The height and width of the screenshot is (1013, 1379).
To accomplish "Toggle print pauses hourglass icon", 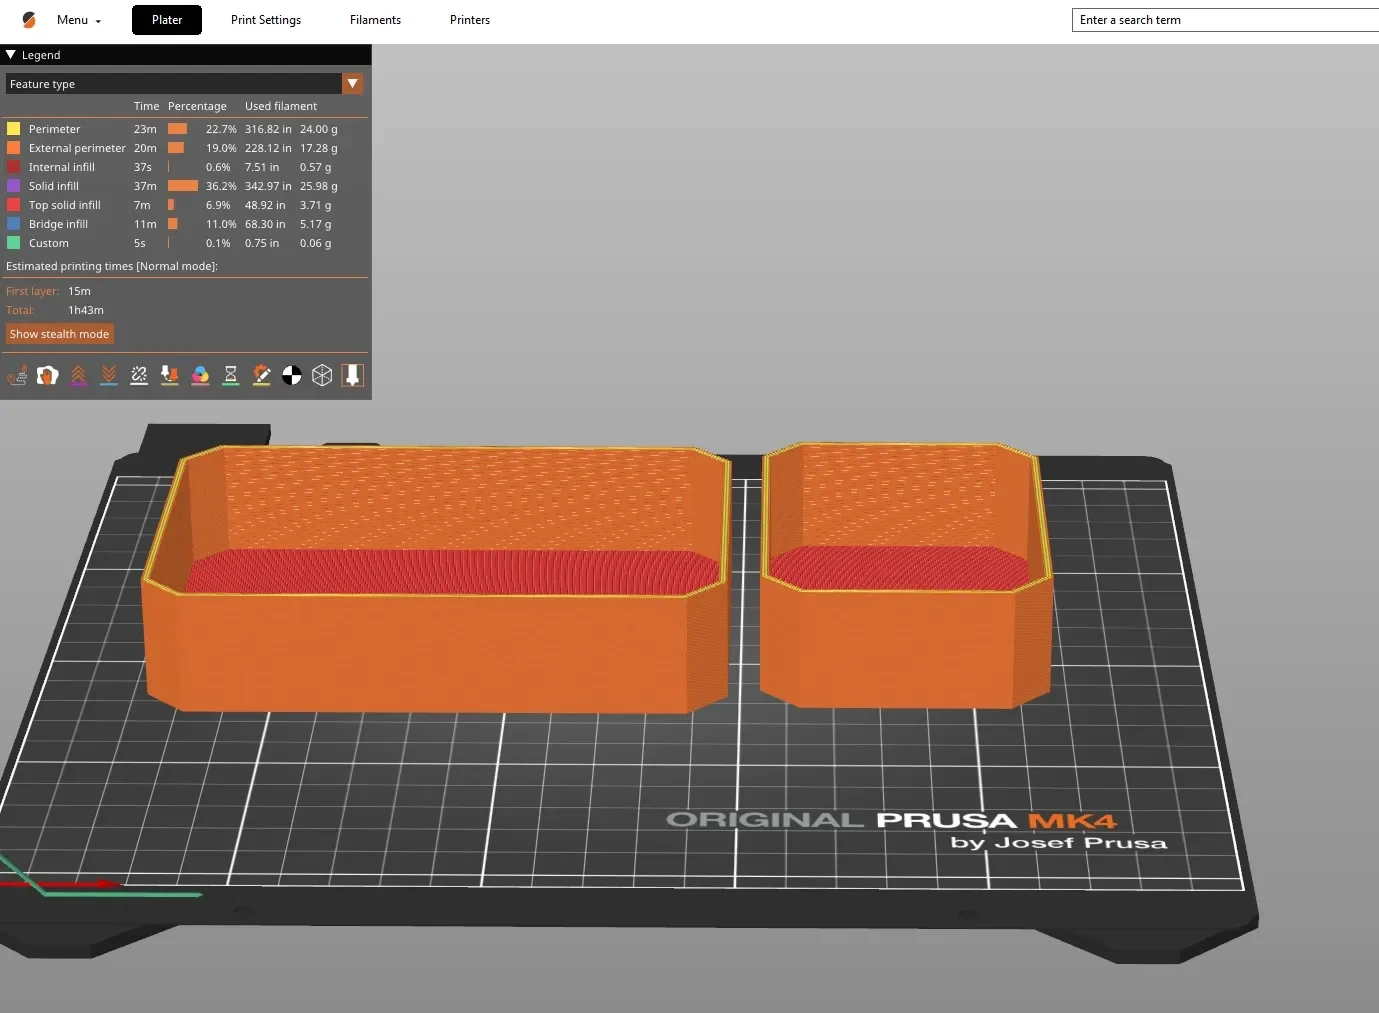I will 231,375.
